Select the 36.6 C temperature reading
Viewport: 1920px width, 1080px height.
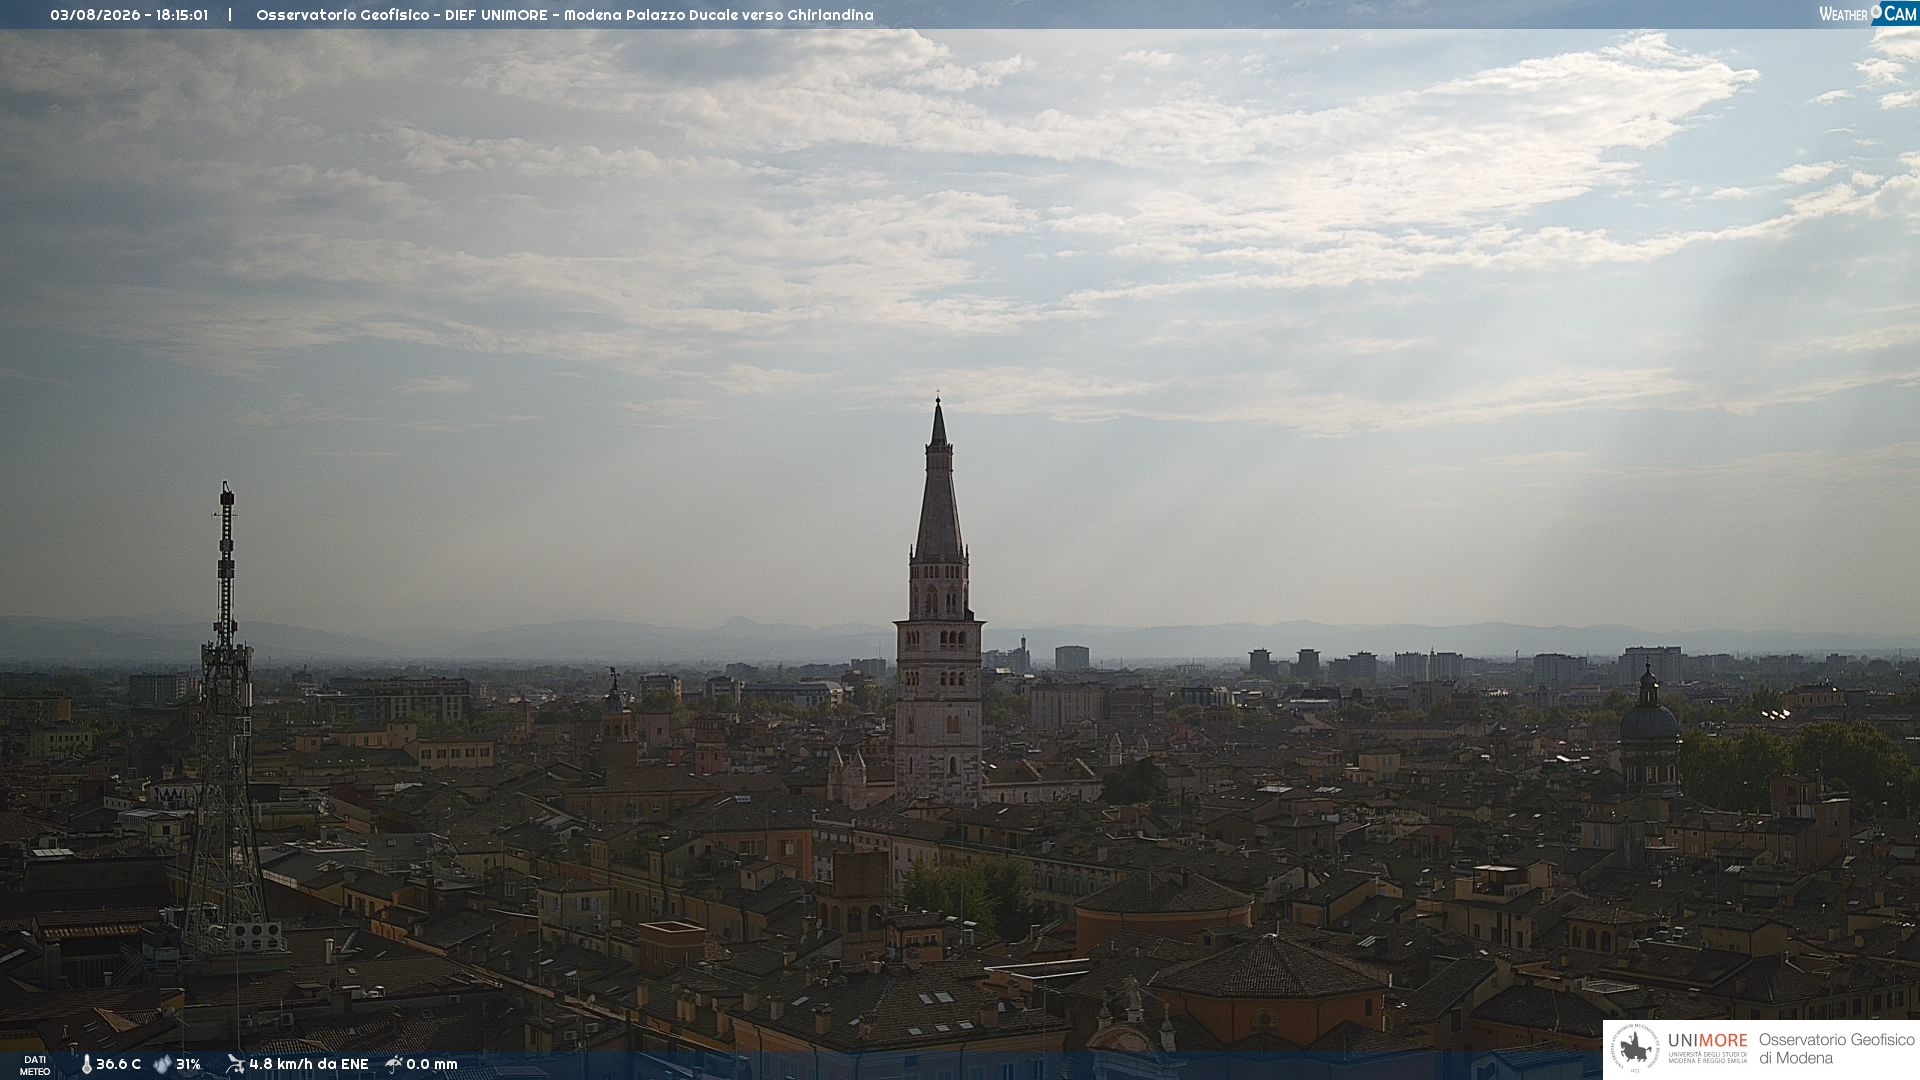(118, 1065)
